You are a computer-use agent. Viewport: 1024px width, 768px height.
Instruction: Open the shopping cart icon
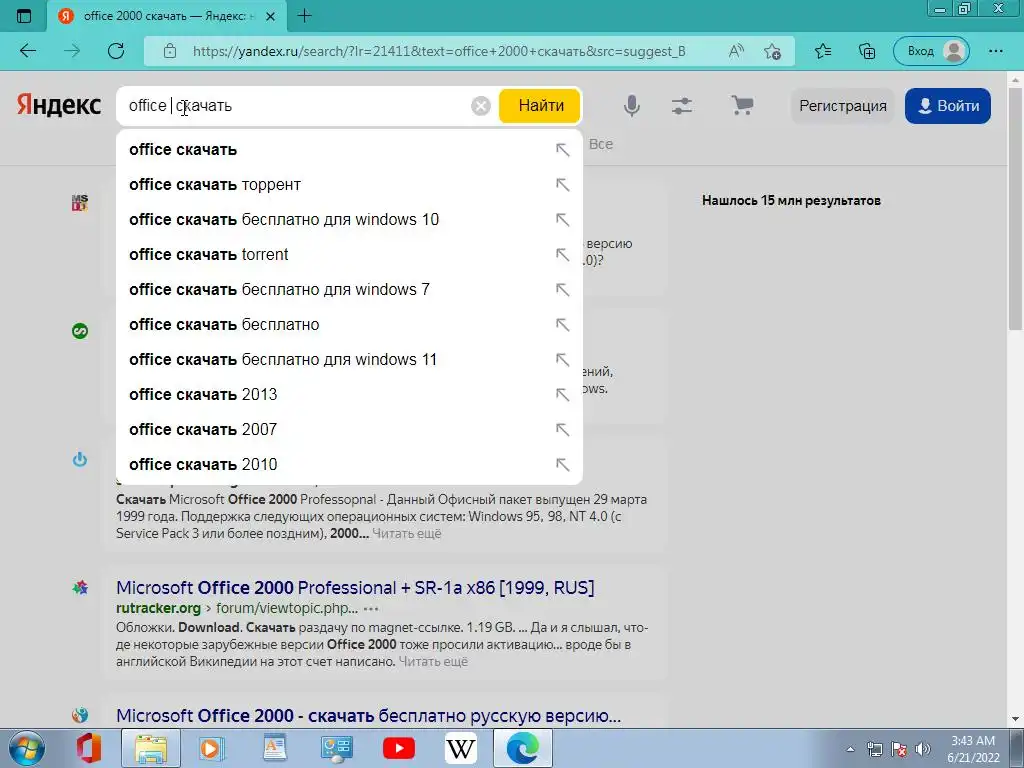pos(742,105)
